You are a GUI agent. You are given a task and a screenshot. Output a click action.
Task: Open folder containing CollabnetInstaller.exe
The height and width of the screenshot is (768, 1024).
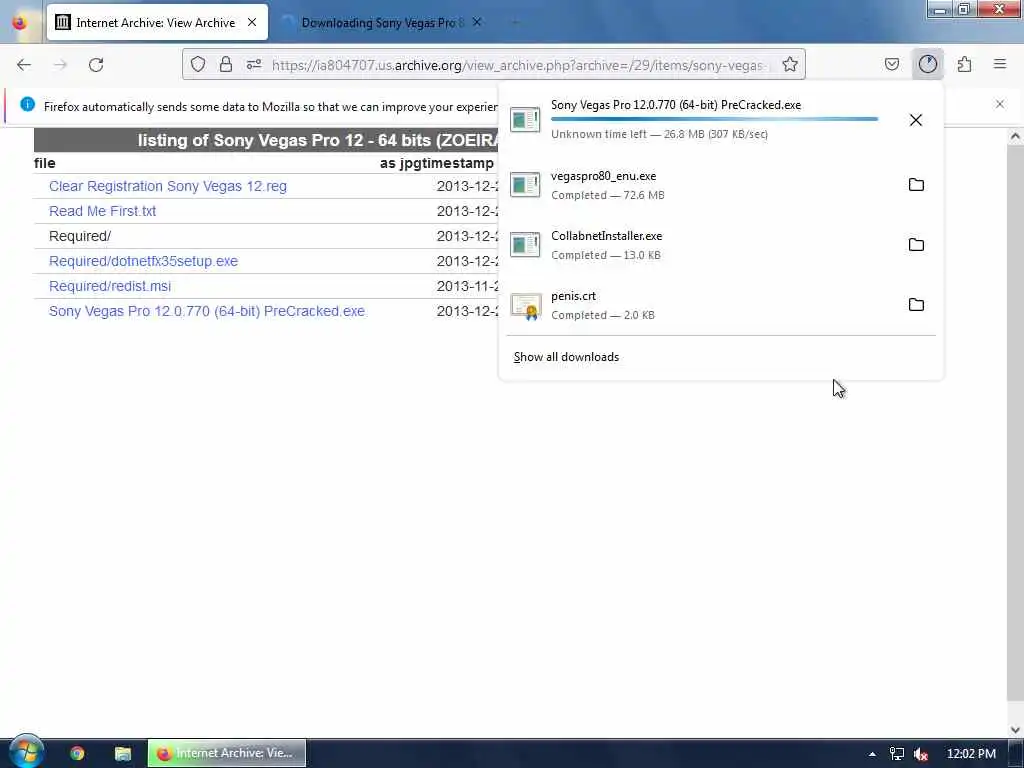pyautogui.click(x=916, y=245)
